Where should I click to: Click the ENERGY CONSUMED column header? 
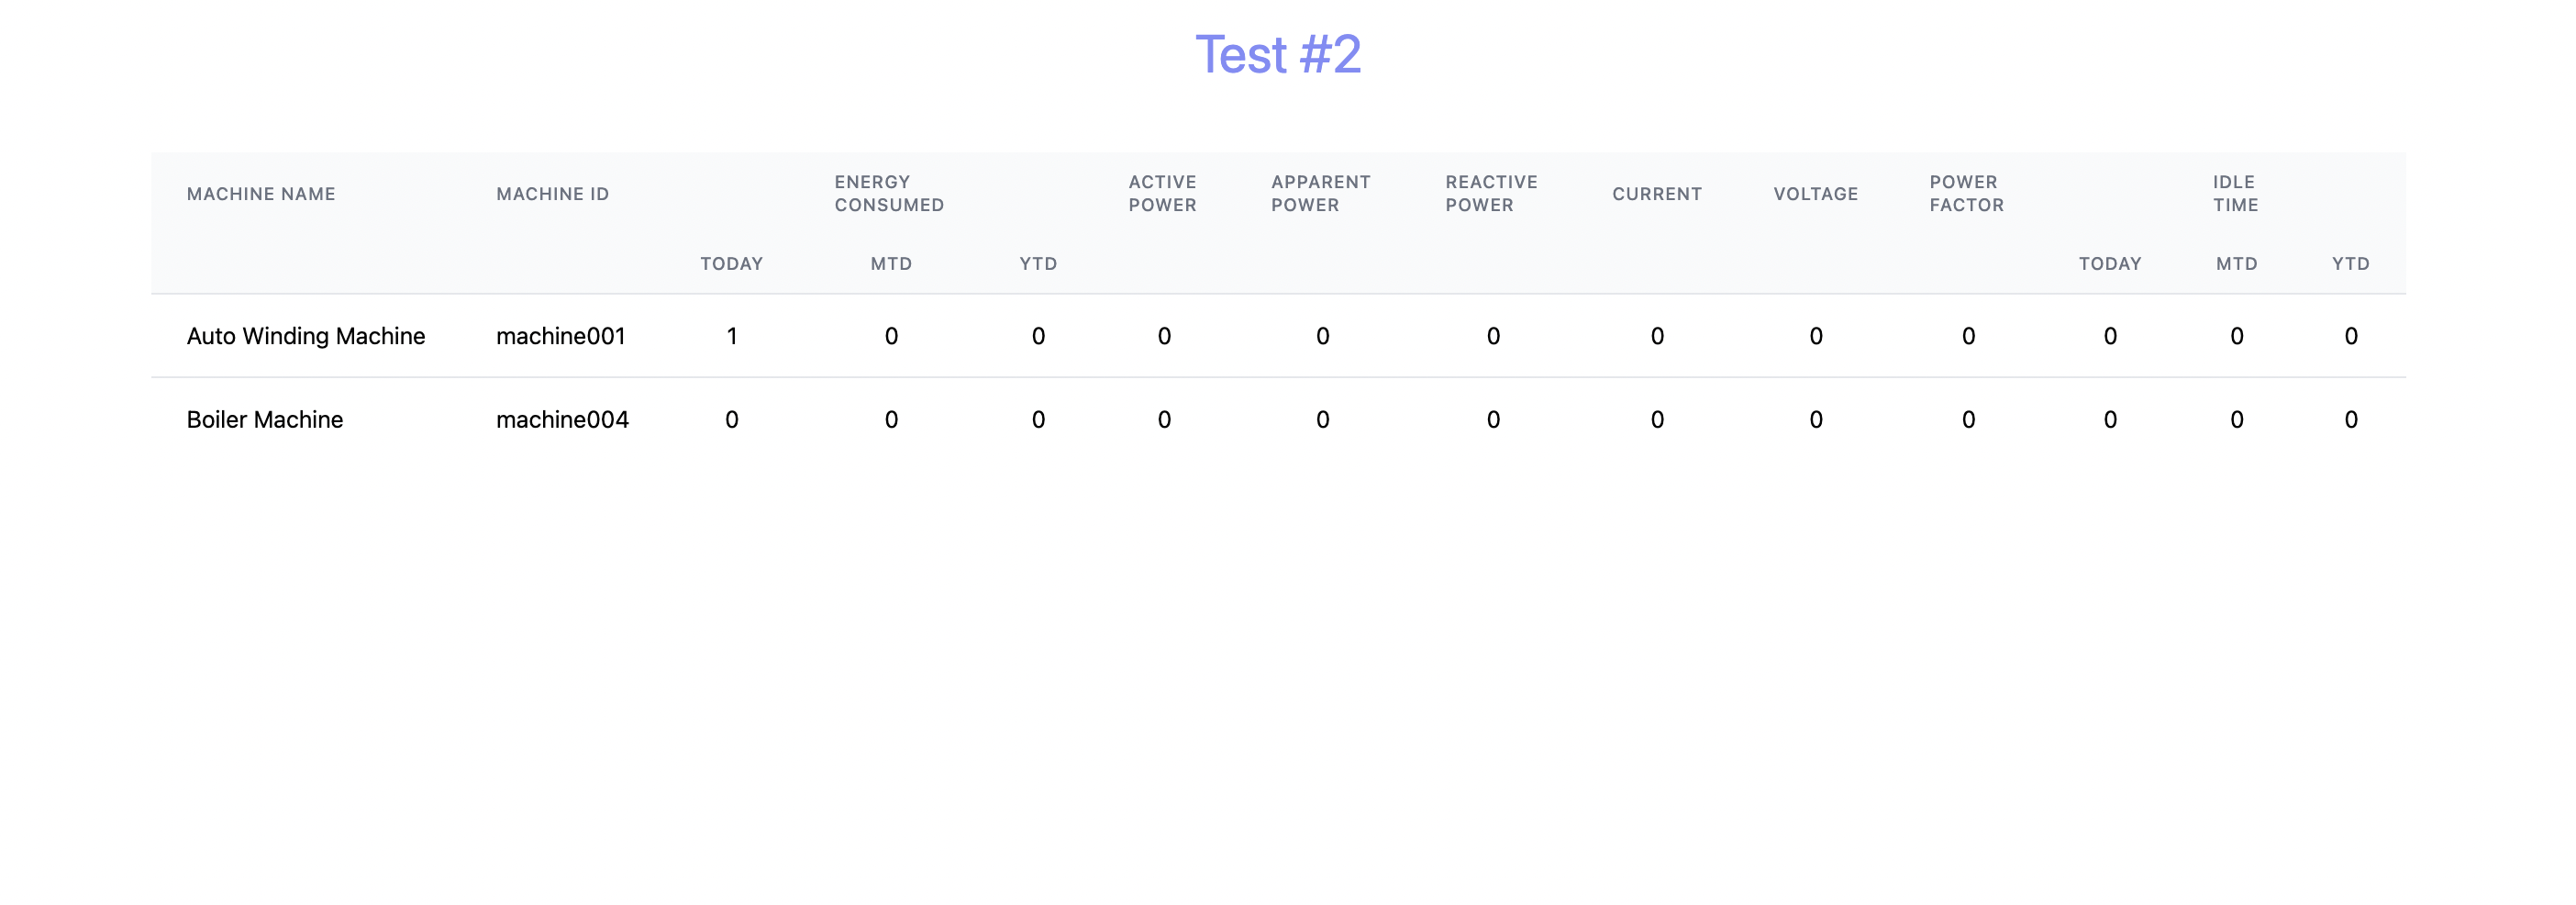tap(888, 193)
